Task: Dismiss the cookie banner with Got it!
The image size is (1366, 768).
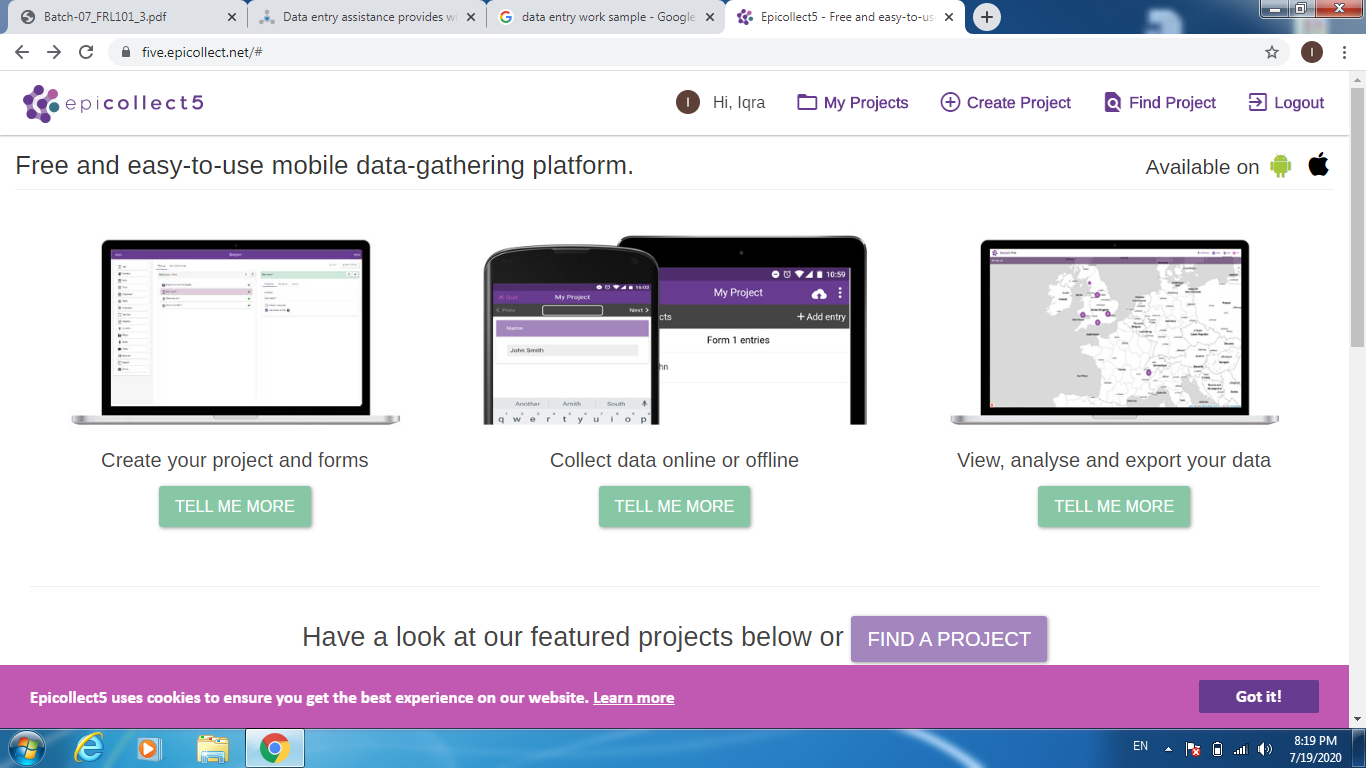Action: click(x=1258, y=696)
